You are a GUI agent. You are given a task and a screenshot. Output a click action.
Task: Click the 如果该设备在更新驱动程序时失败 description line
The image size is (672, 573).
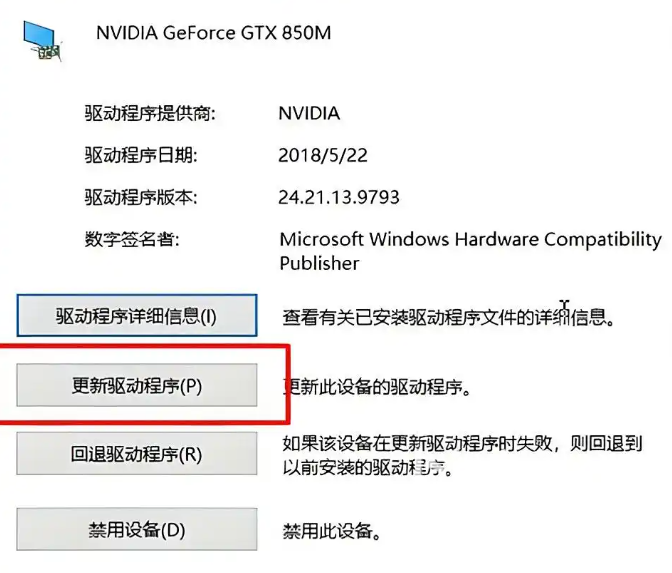click(462, 443)
